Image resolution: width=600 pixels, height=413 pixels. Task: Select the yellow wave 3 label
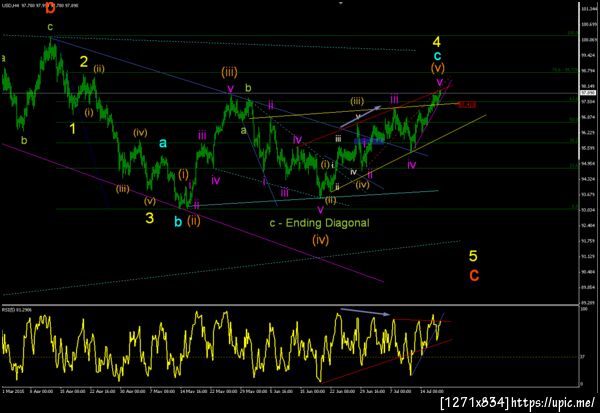click(x=150, y=218)
